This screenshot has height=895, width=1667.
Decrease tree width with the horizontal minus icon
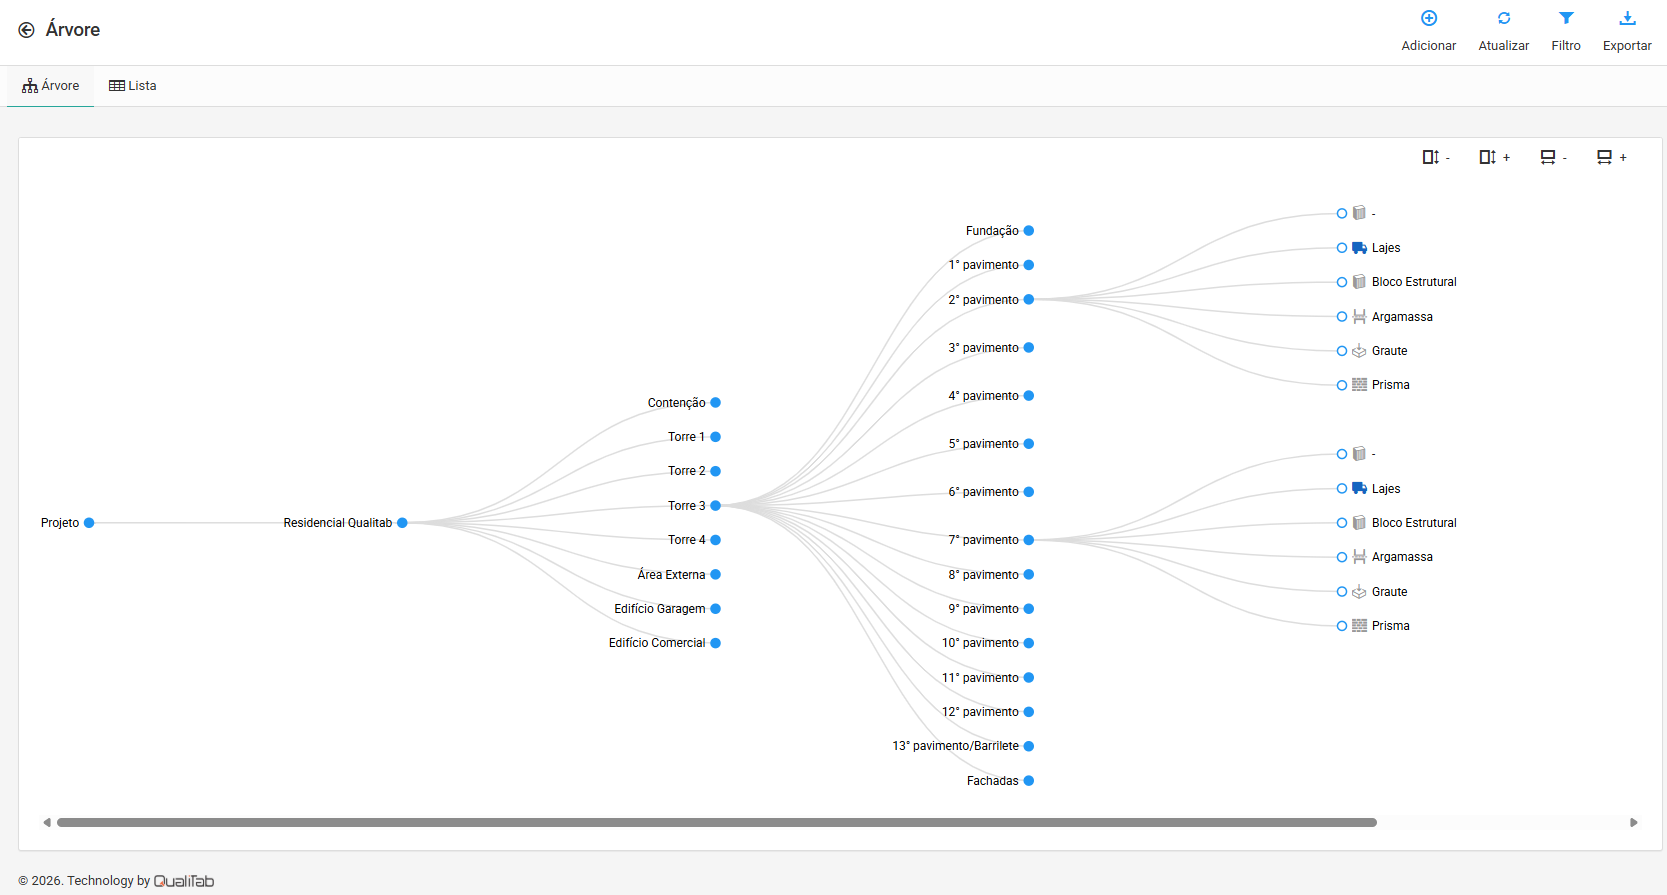click(1553, 157)
